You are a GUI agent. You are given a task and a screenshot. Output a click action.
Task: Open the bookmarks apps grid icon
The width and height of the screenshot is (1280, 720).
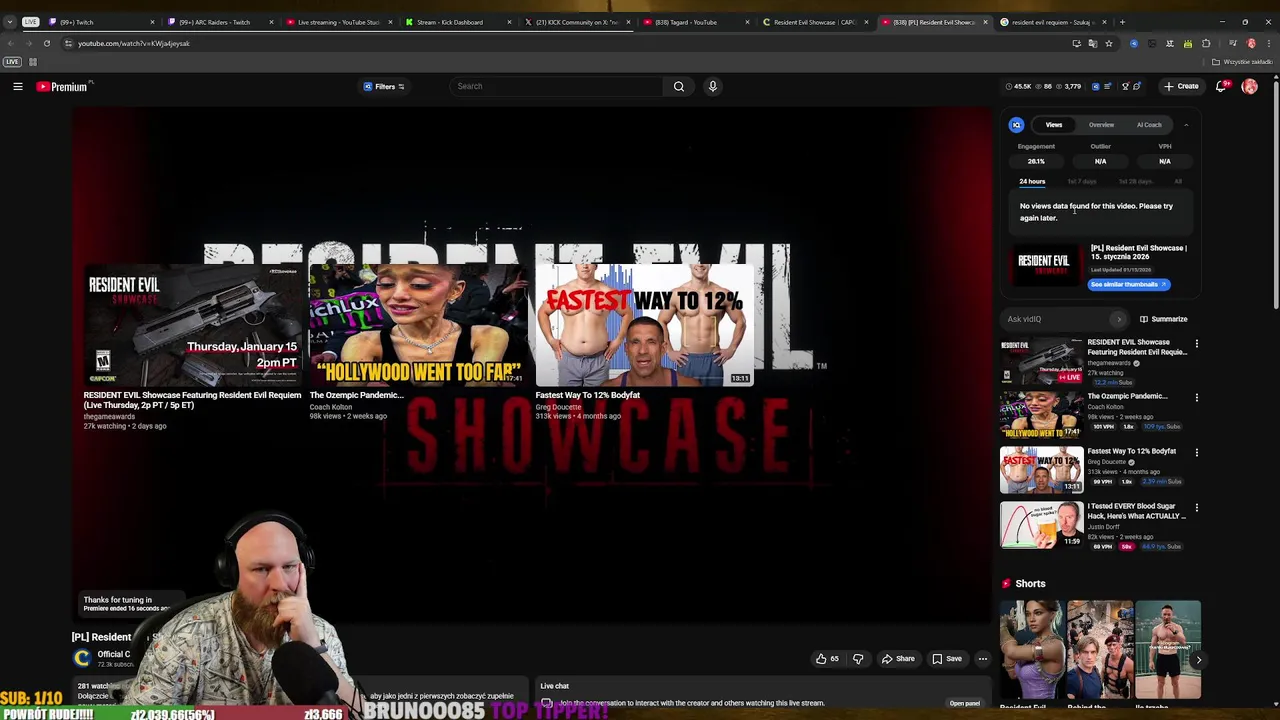32,62
